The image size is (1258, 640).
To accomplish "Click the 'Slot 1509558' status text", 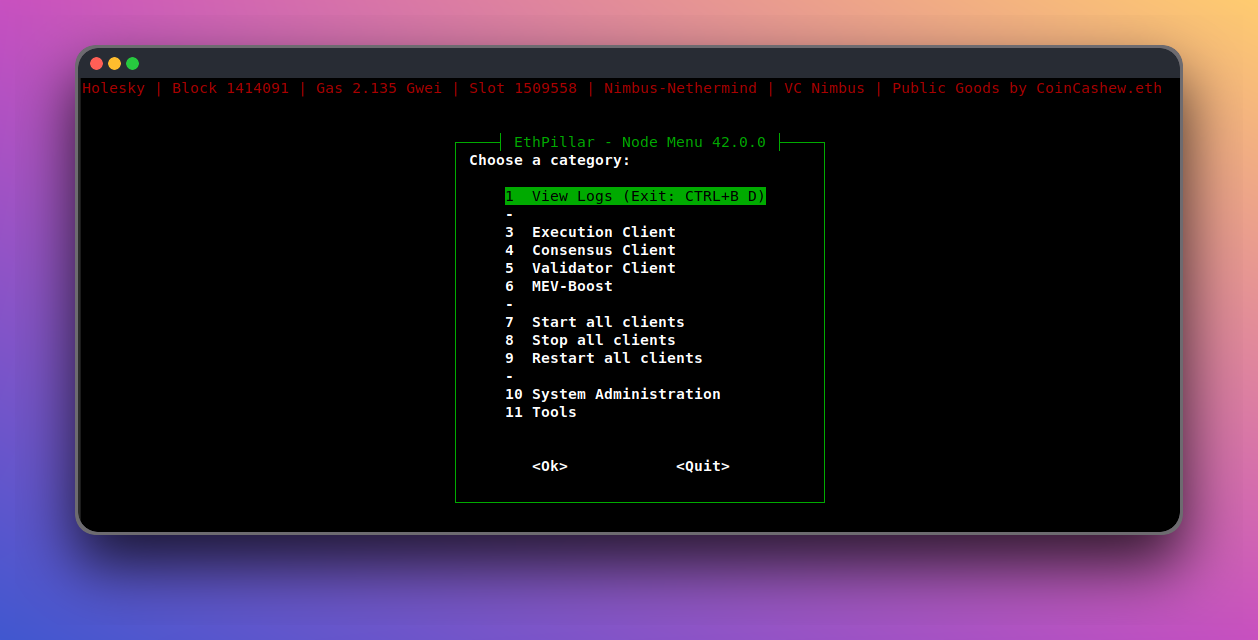I will click(523, 88).
